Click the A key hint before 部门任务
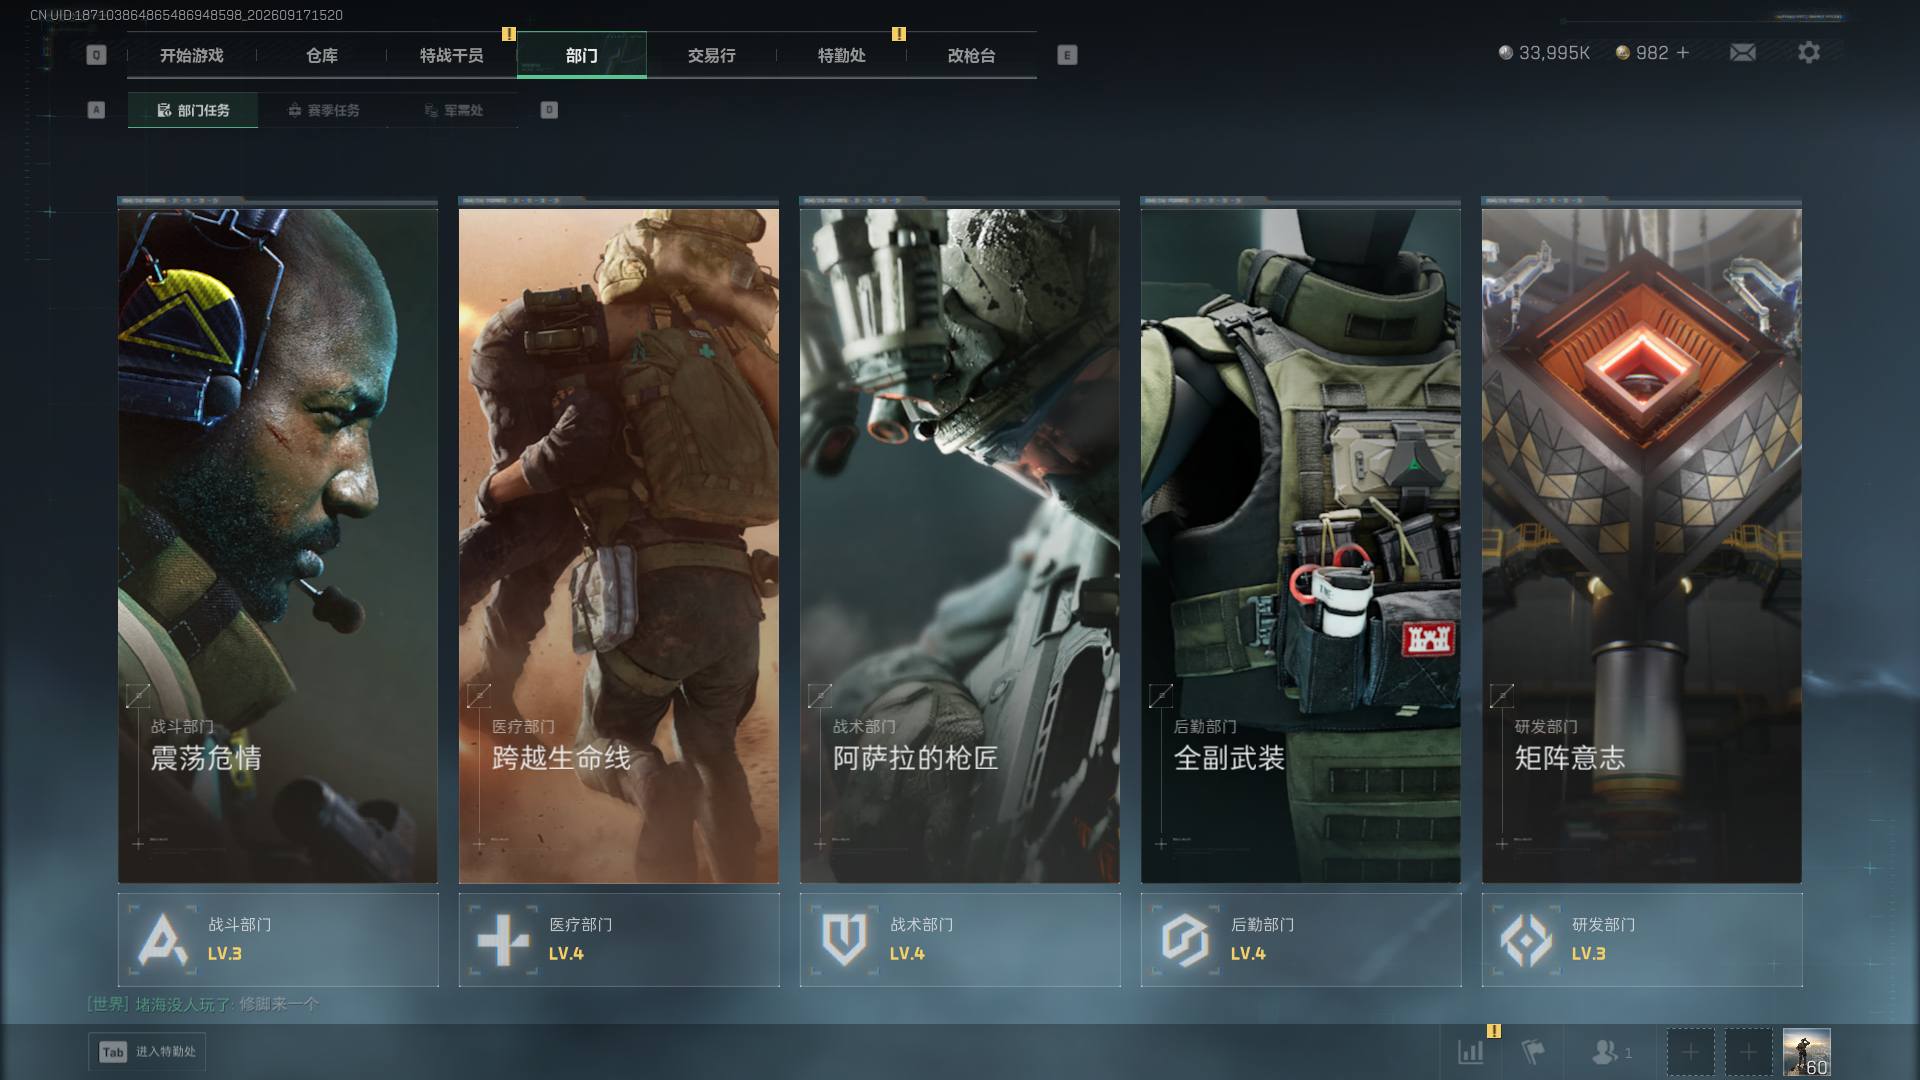 coord(96,110)
